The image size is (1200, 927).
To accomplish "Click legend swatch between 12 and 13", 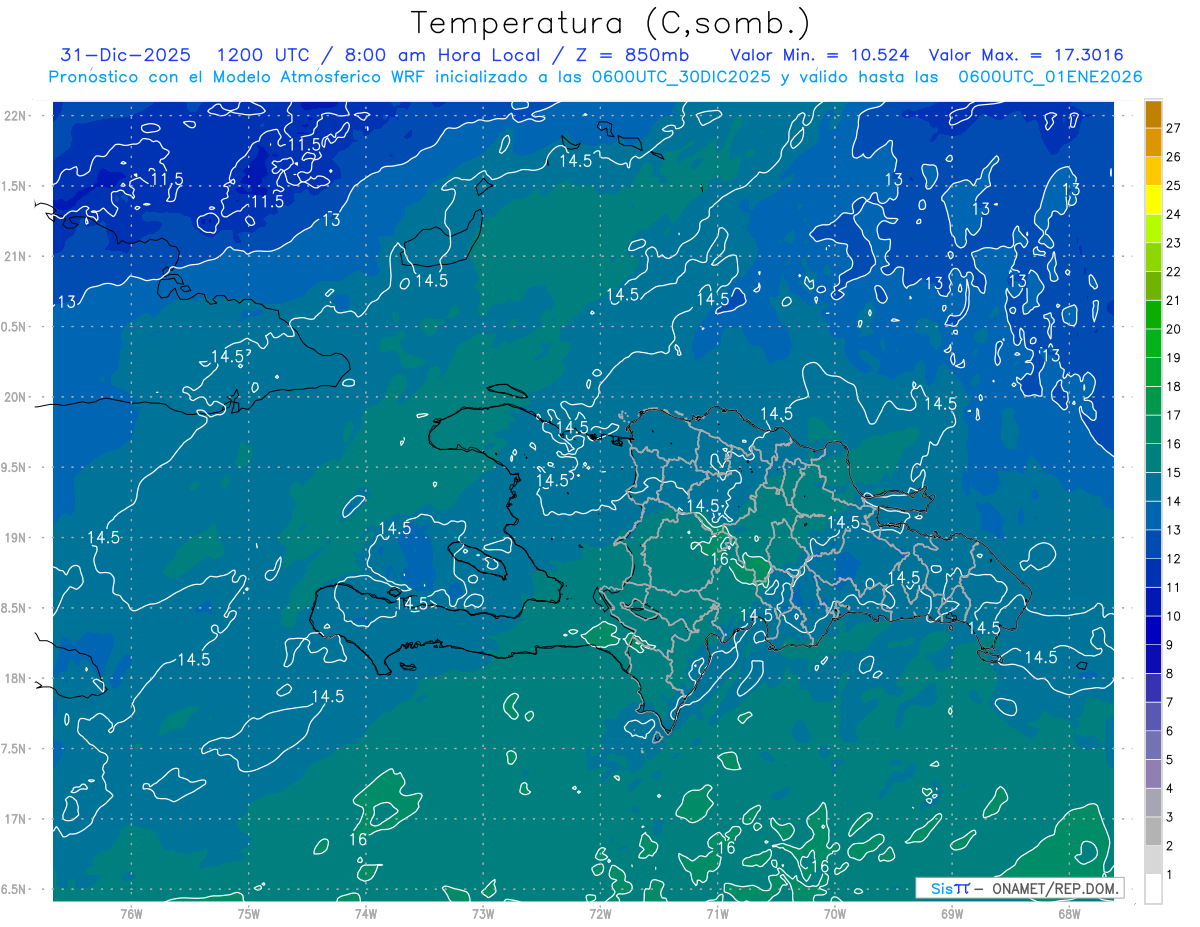I will (x=1153, y=545).
